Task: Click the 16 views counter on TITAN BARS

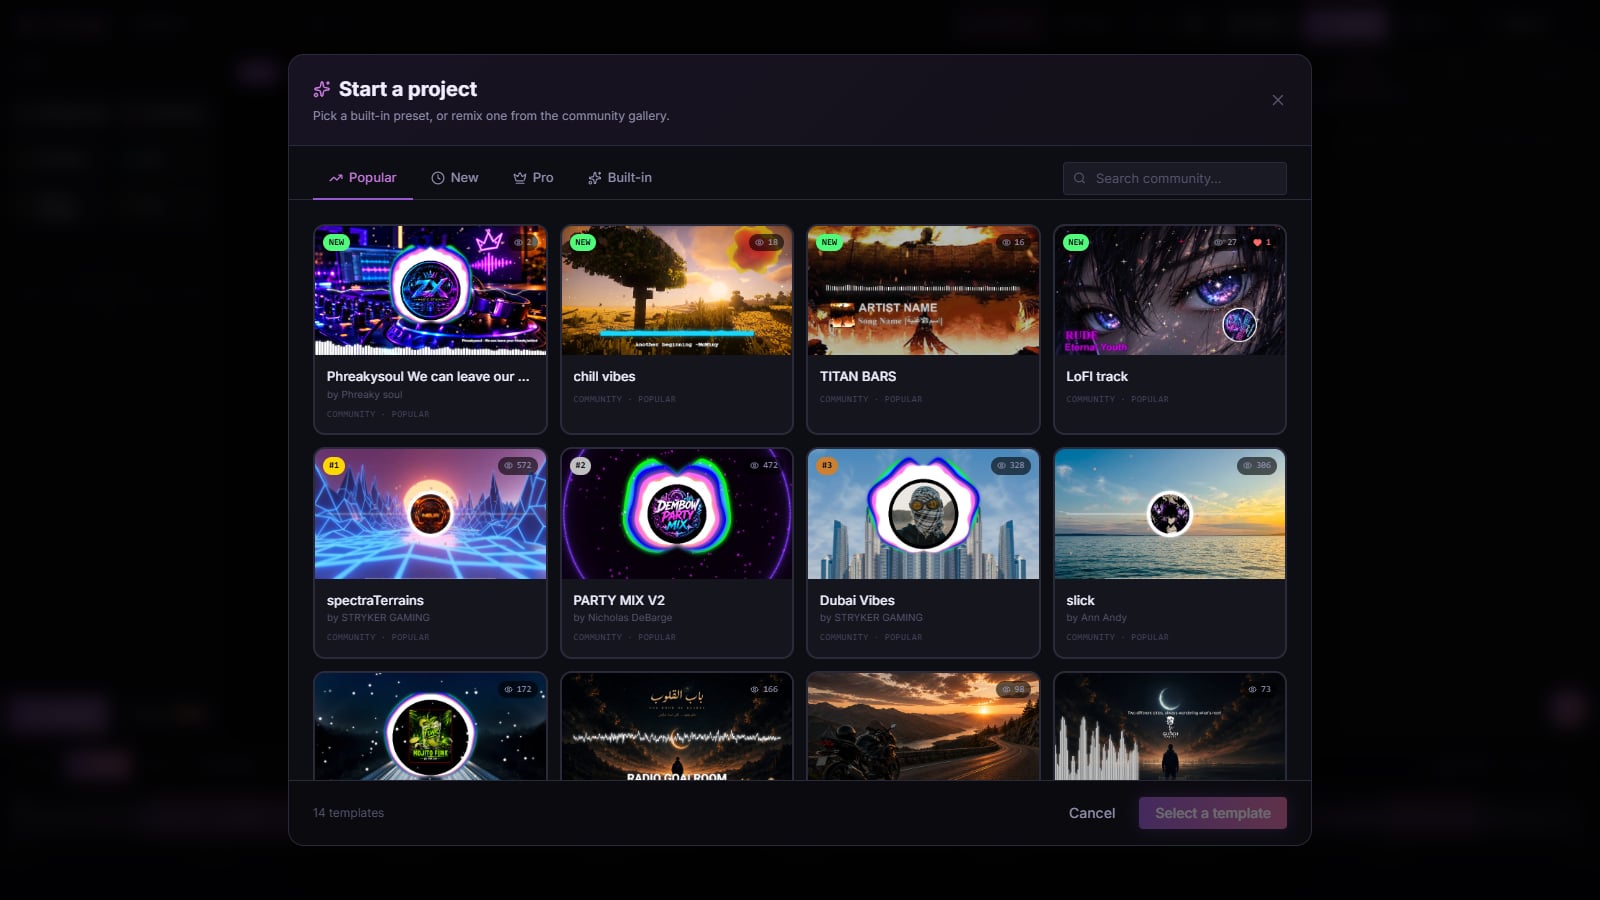Action: pyautogui.click(x=1013, y=242)
